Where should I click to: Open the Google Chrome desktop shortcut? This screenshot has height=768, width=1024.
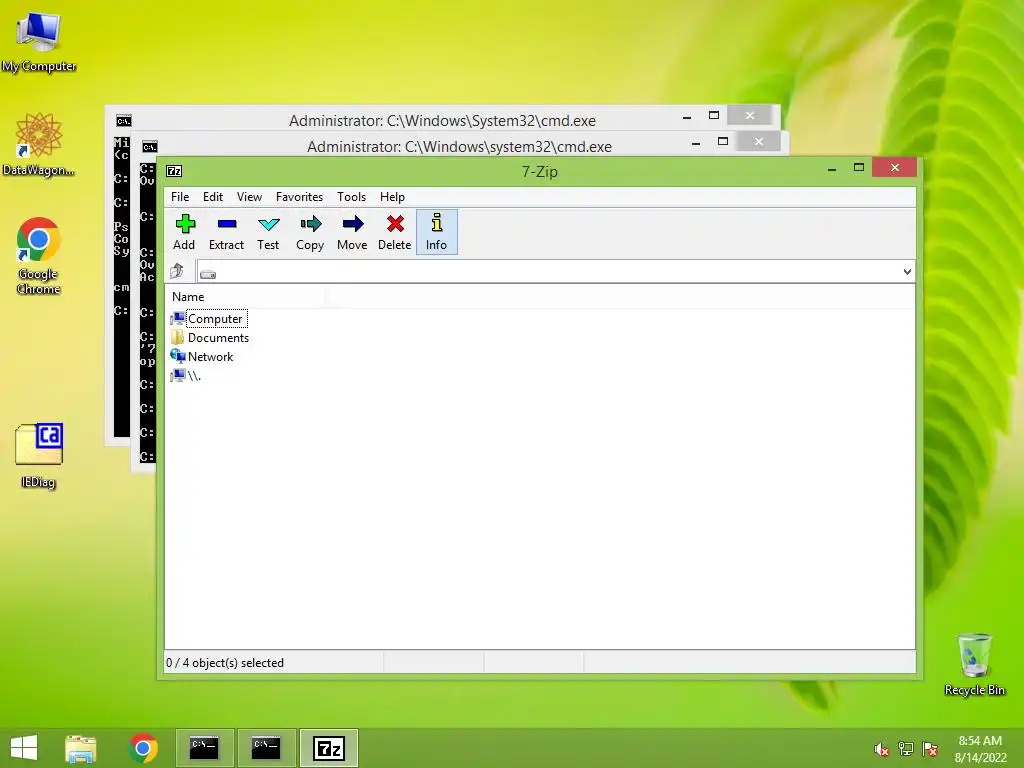pyautogui.click(x=39, y=255)
